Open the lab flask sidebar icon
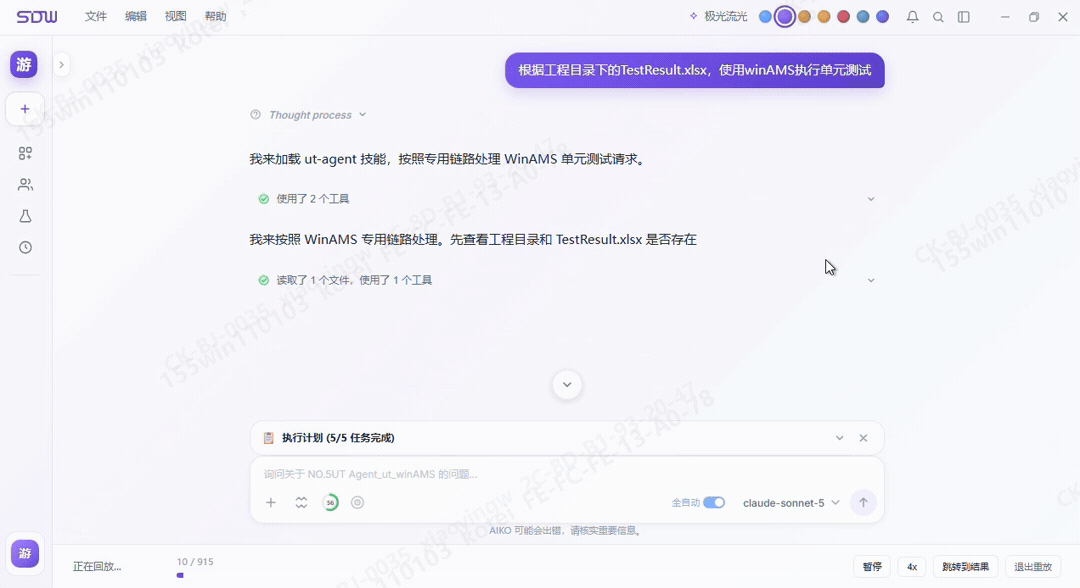The height and width of the screenshot is (588, 1080). [x=25, y=216]
